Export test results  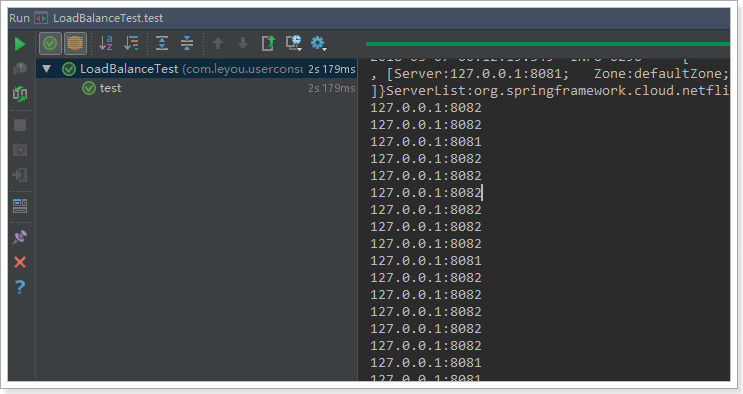click(x=268, y=43)
